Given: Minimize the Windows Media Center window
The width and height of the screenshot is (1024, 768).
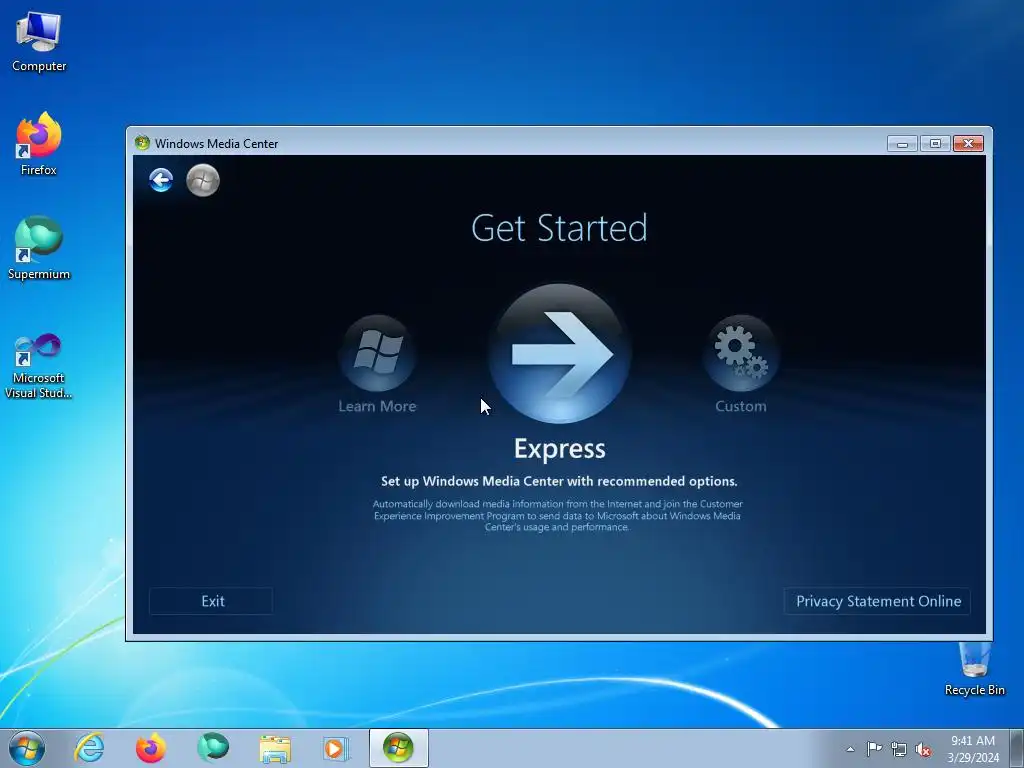Looking at the screenshot, I should click(903, 144).
